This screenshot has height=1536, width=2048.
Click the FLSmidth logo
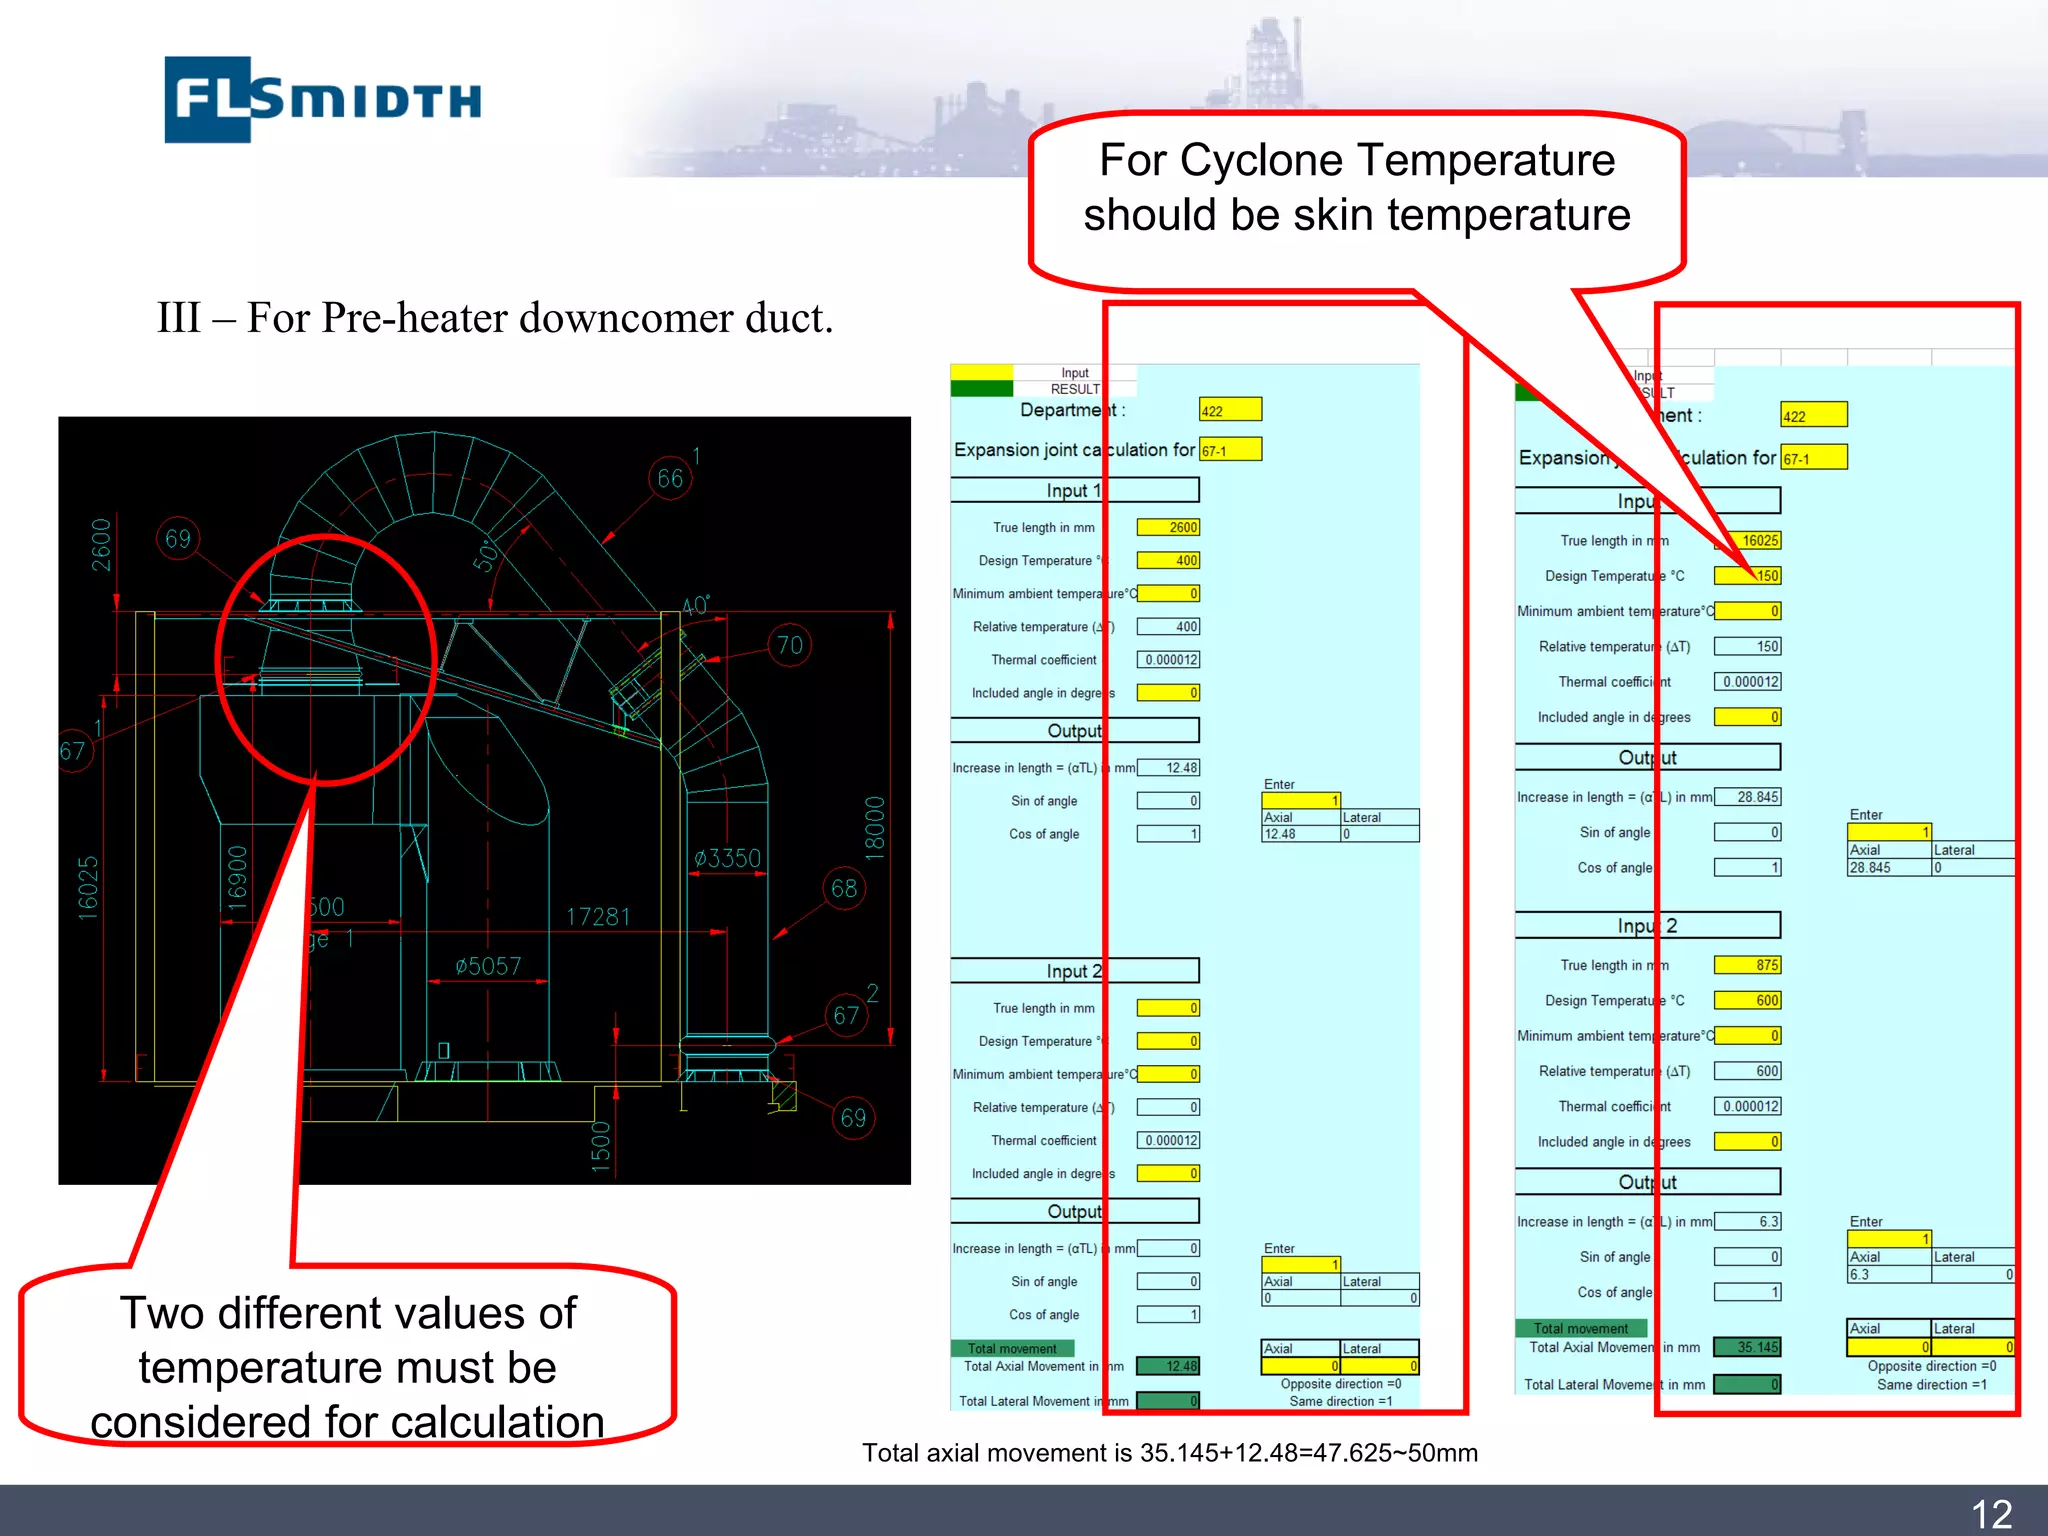pyautogui.click(x=322, y=100)
